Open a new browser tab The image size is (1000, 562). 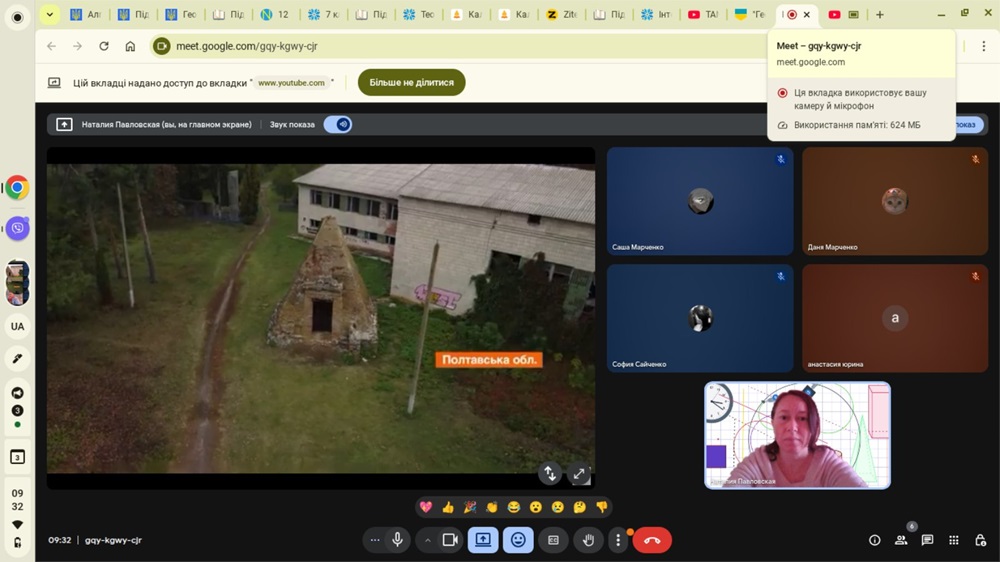(x=879, y=15)
